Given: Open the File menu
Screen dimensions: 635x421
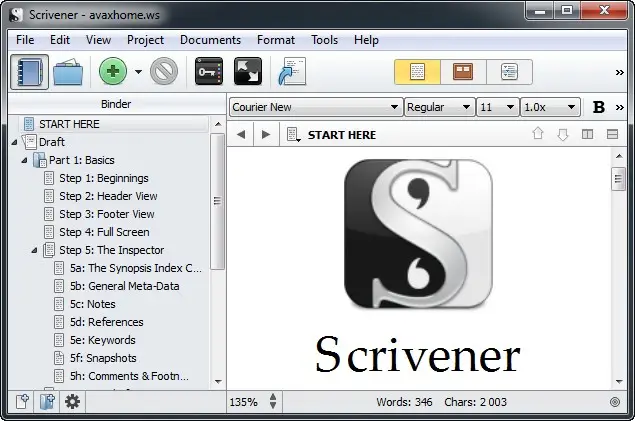Looking at the screenshot, I should point(25,40).
